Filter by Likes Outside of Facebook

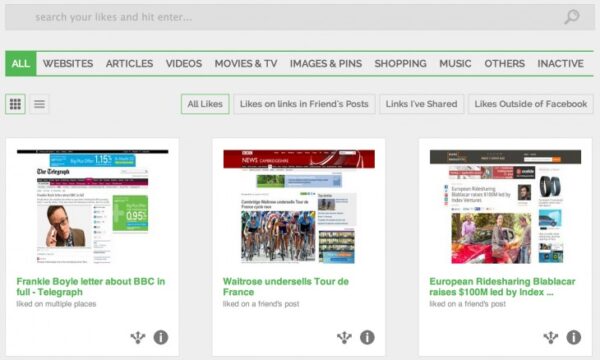coord(531,104)
